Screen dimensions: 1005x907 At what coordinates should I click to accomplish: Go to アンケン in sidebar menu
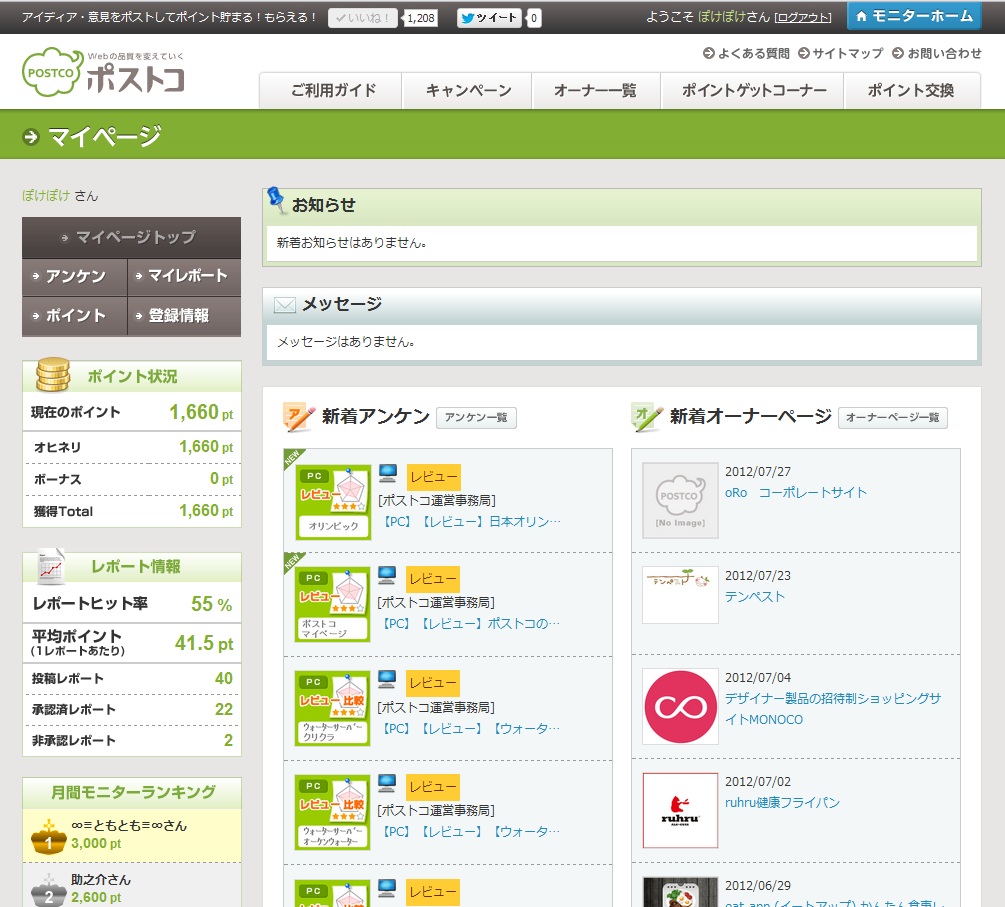coord(75,276)
